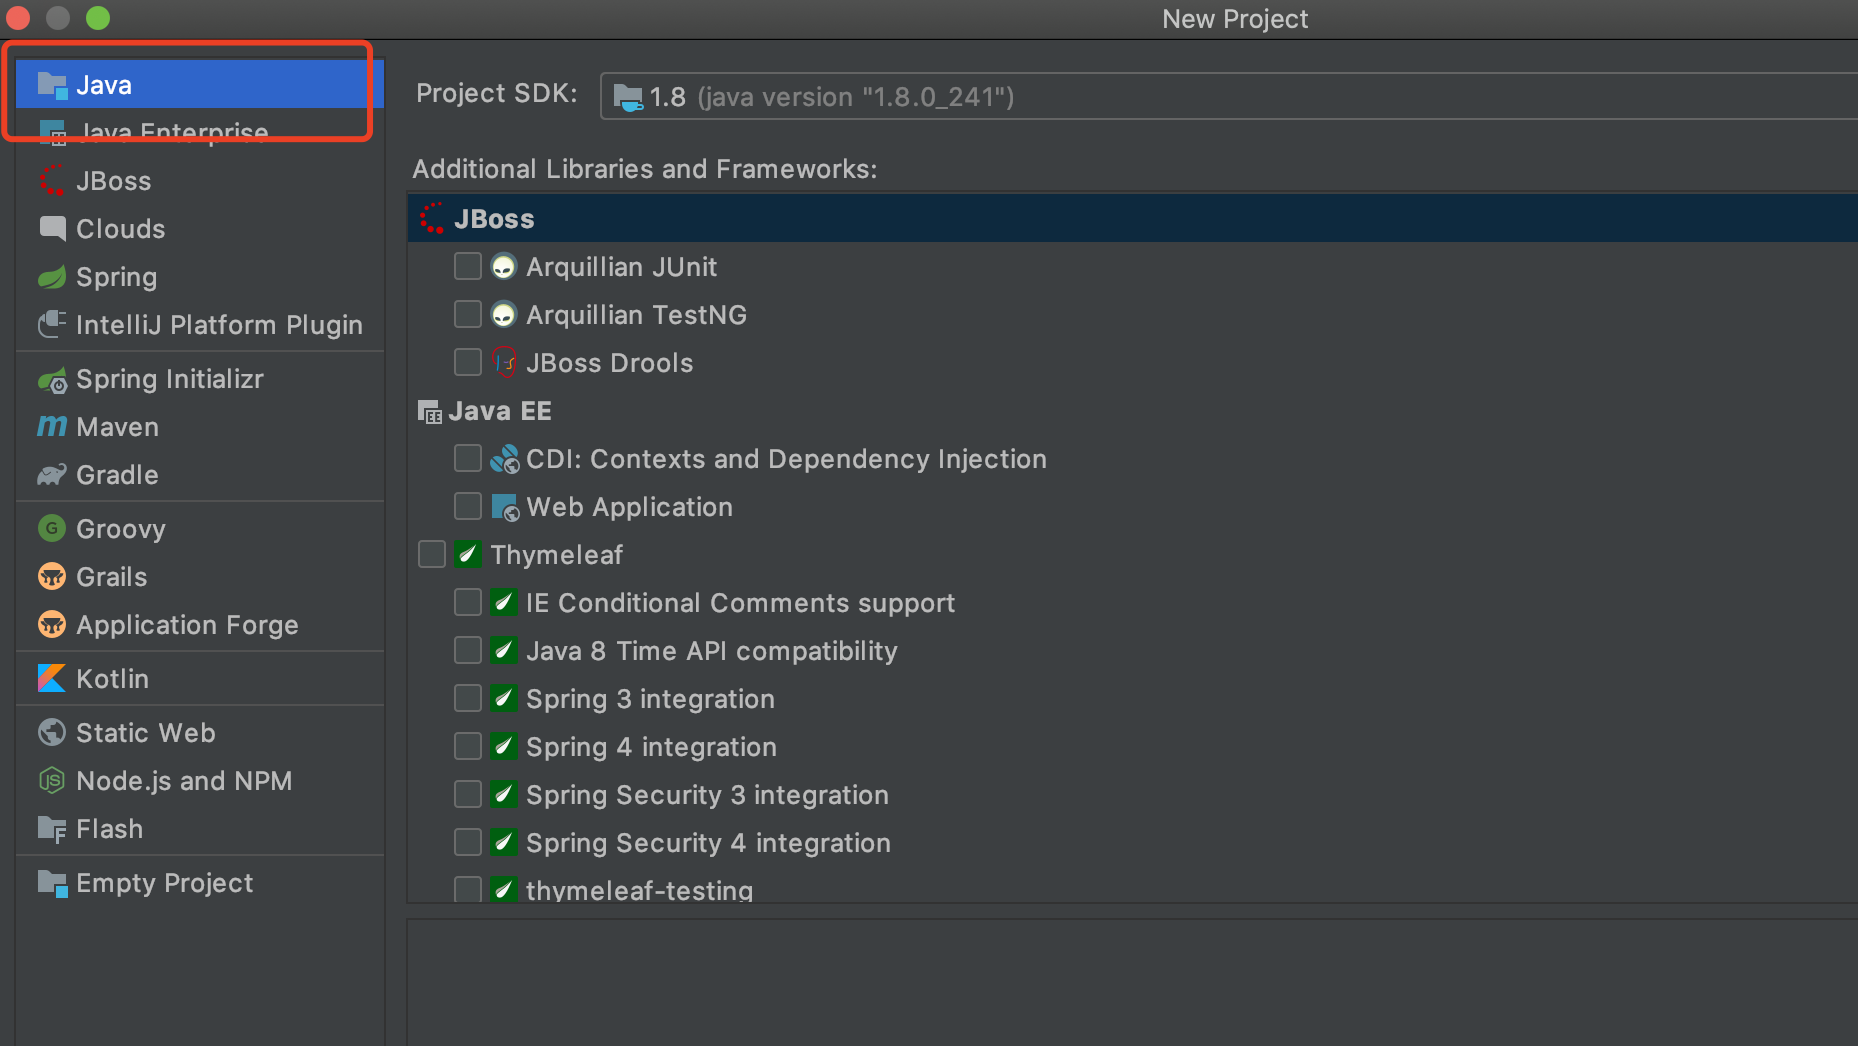Image resolution: width=1858 pixels, height=1046 pixels.
Task: Click the Spring Initializr icon
Action: tap(52, 379)
